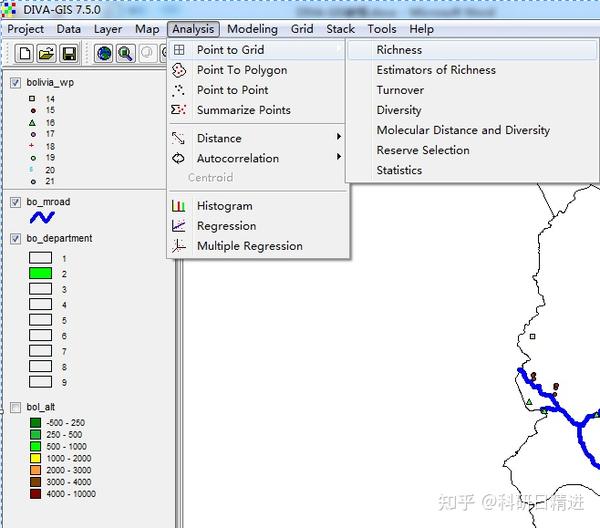Click the New project toolbar icon
This screenshot has height=528, width=600.
(x=25, y=53)
